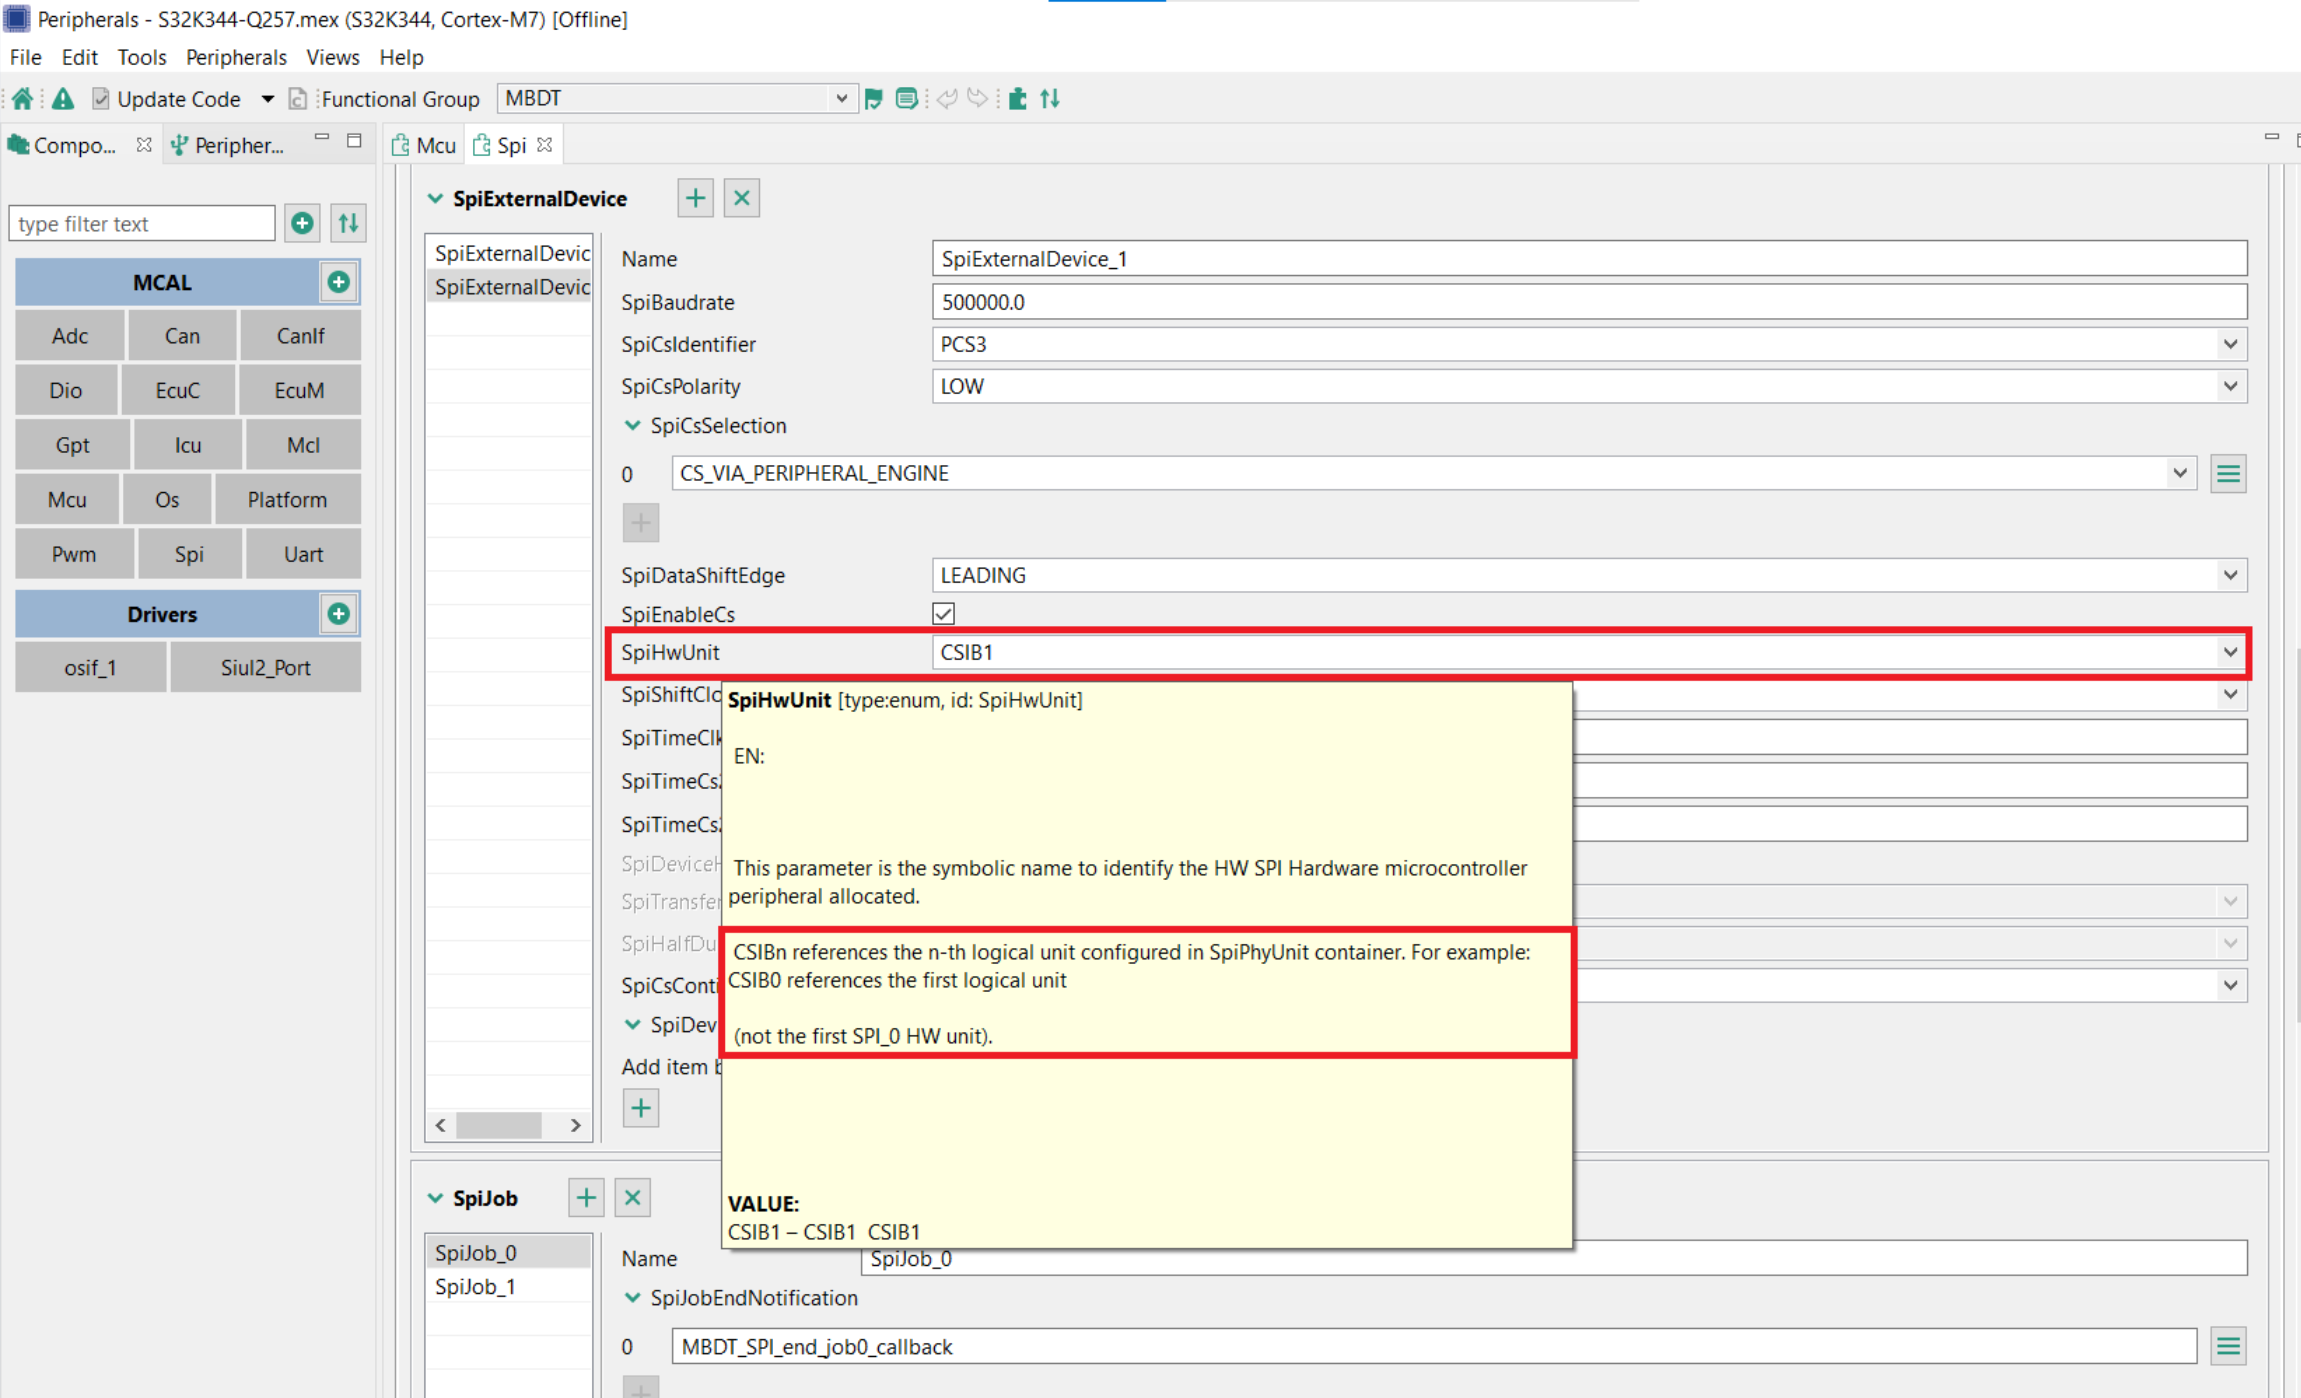2301x1398 pixels.
Task: Click the X button next to SpiJob
Action: 632,1197
